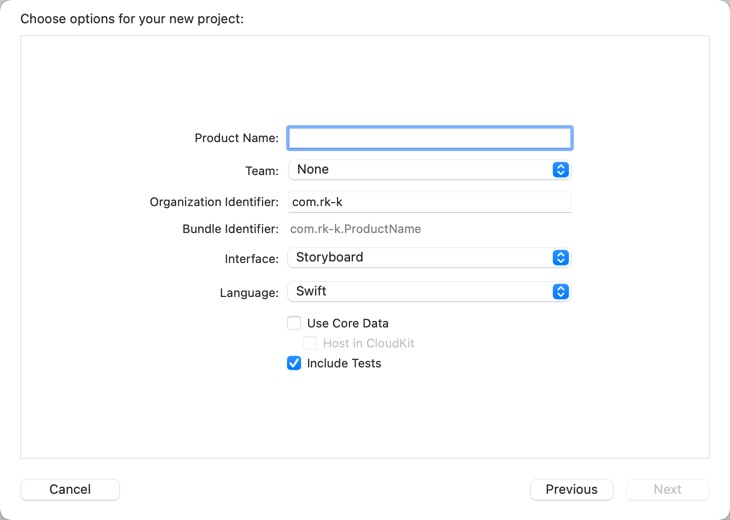
Task: Open the Team dropdown set to None
Action: [x=429, y=169]
